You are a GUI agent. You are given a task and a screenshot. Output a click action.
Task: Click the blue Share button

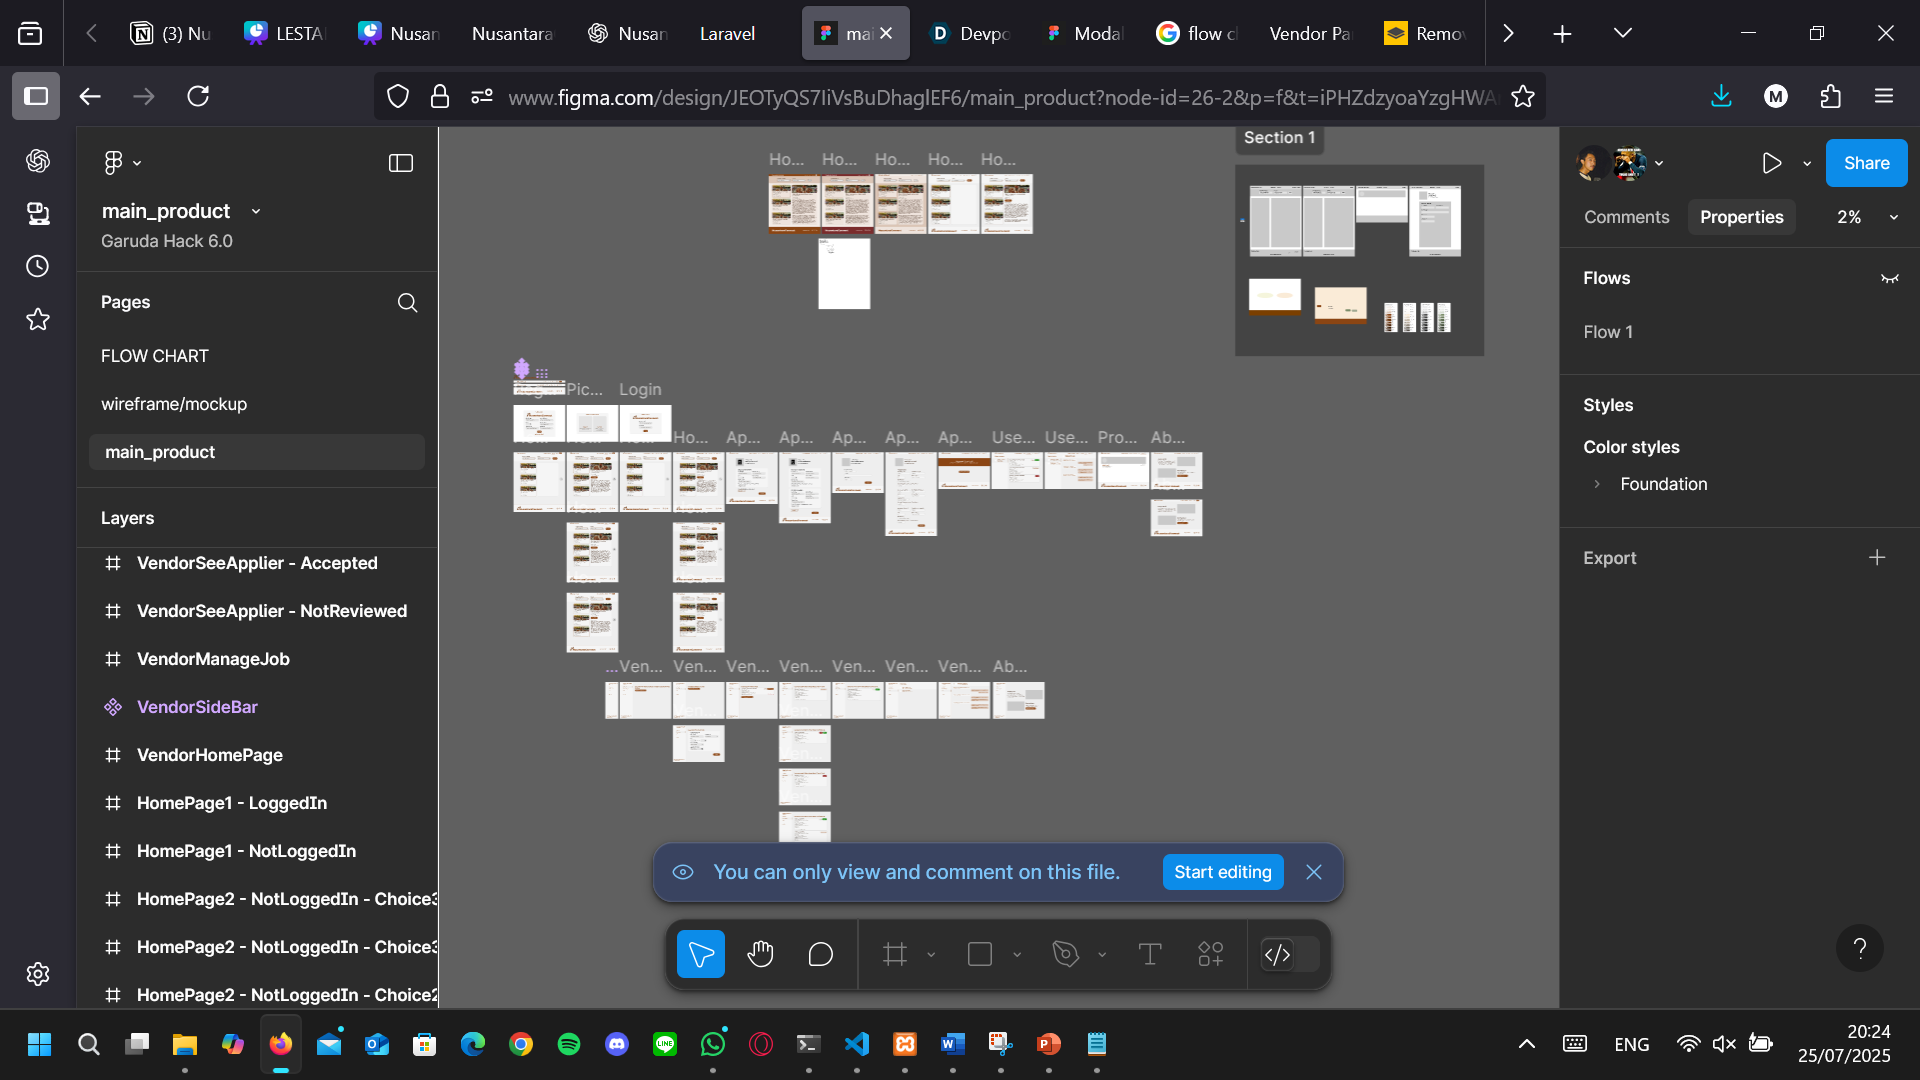tap(1866, 163)
